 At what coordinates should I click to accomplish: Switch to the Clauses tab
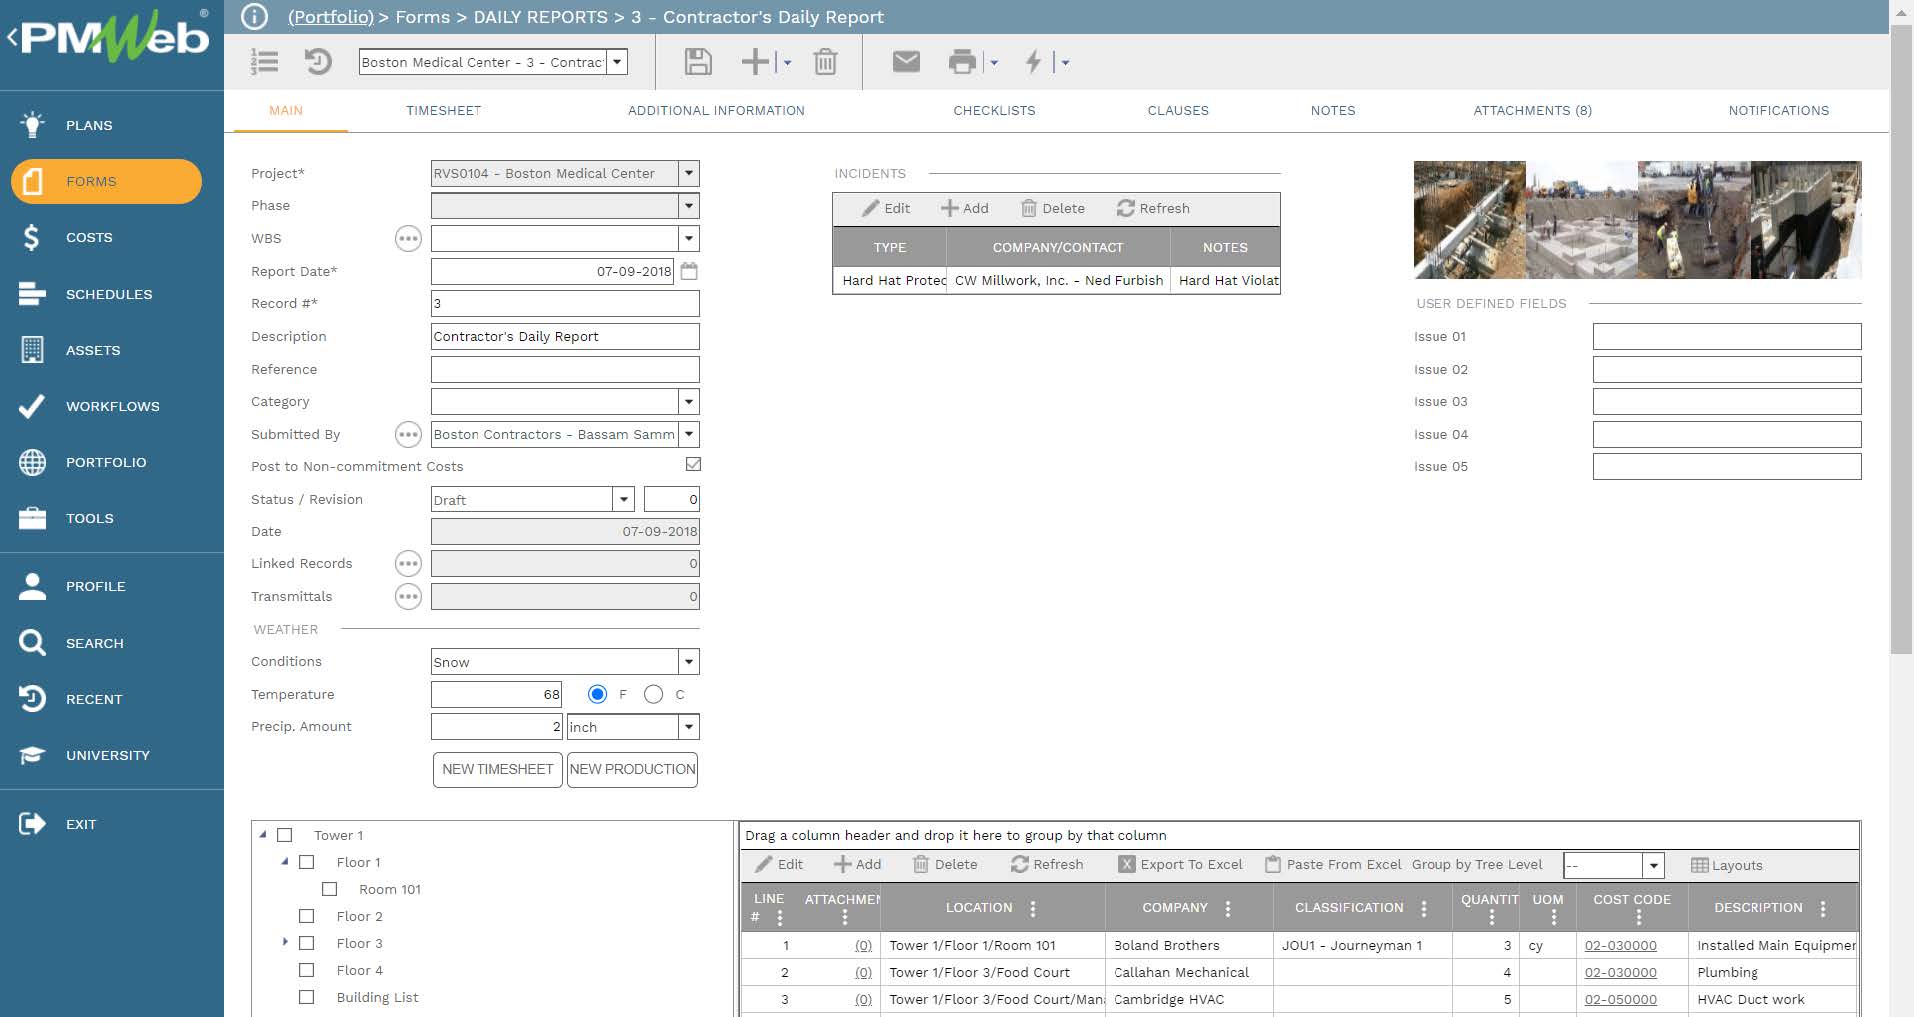pyautogui.click(x=1178, y=110)
